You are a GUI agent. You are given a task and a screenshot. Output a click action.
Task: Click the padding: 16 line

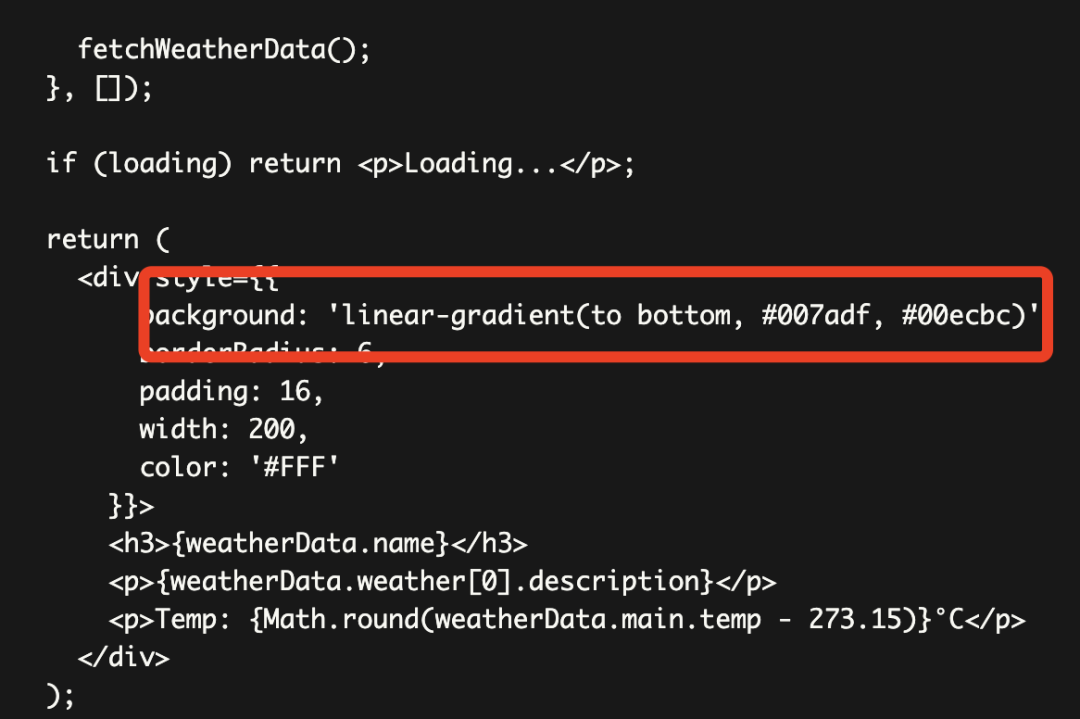(x=231, y=391)
